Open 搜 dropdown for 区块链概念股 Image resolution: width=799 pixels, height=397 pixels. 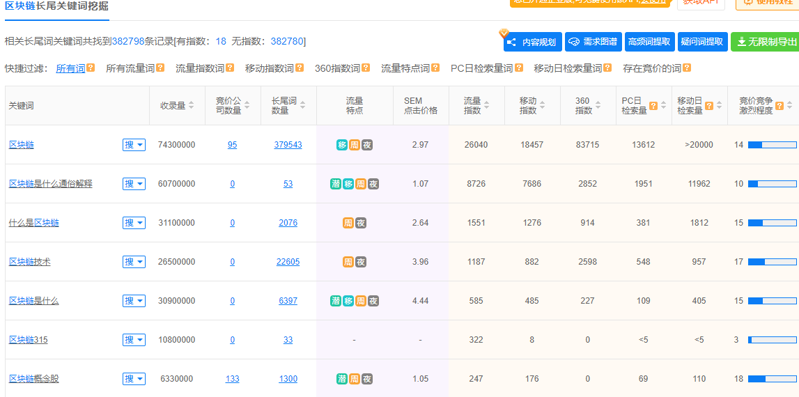tap(134, 379)
